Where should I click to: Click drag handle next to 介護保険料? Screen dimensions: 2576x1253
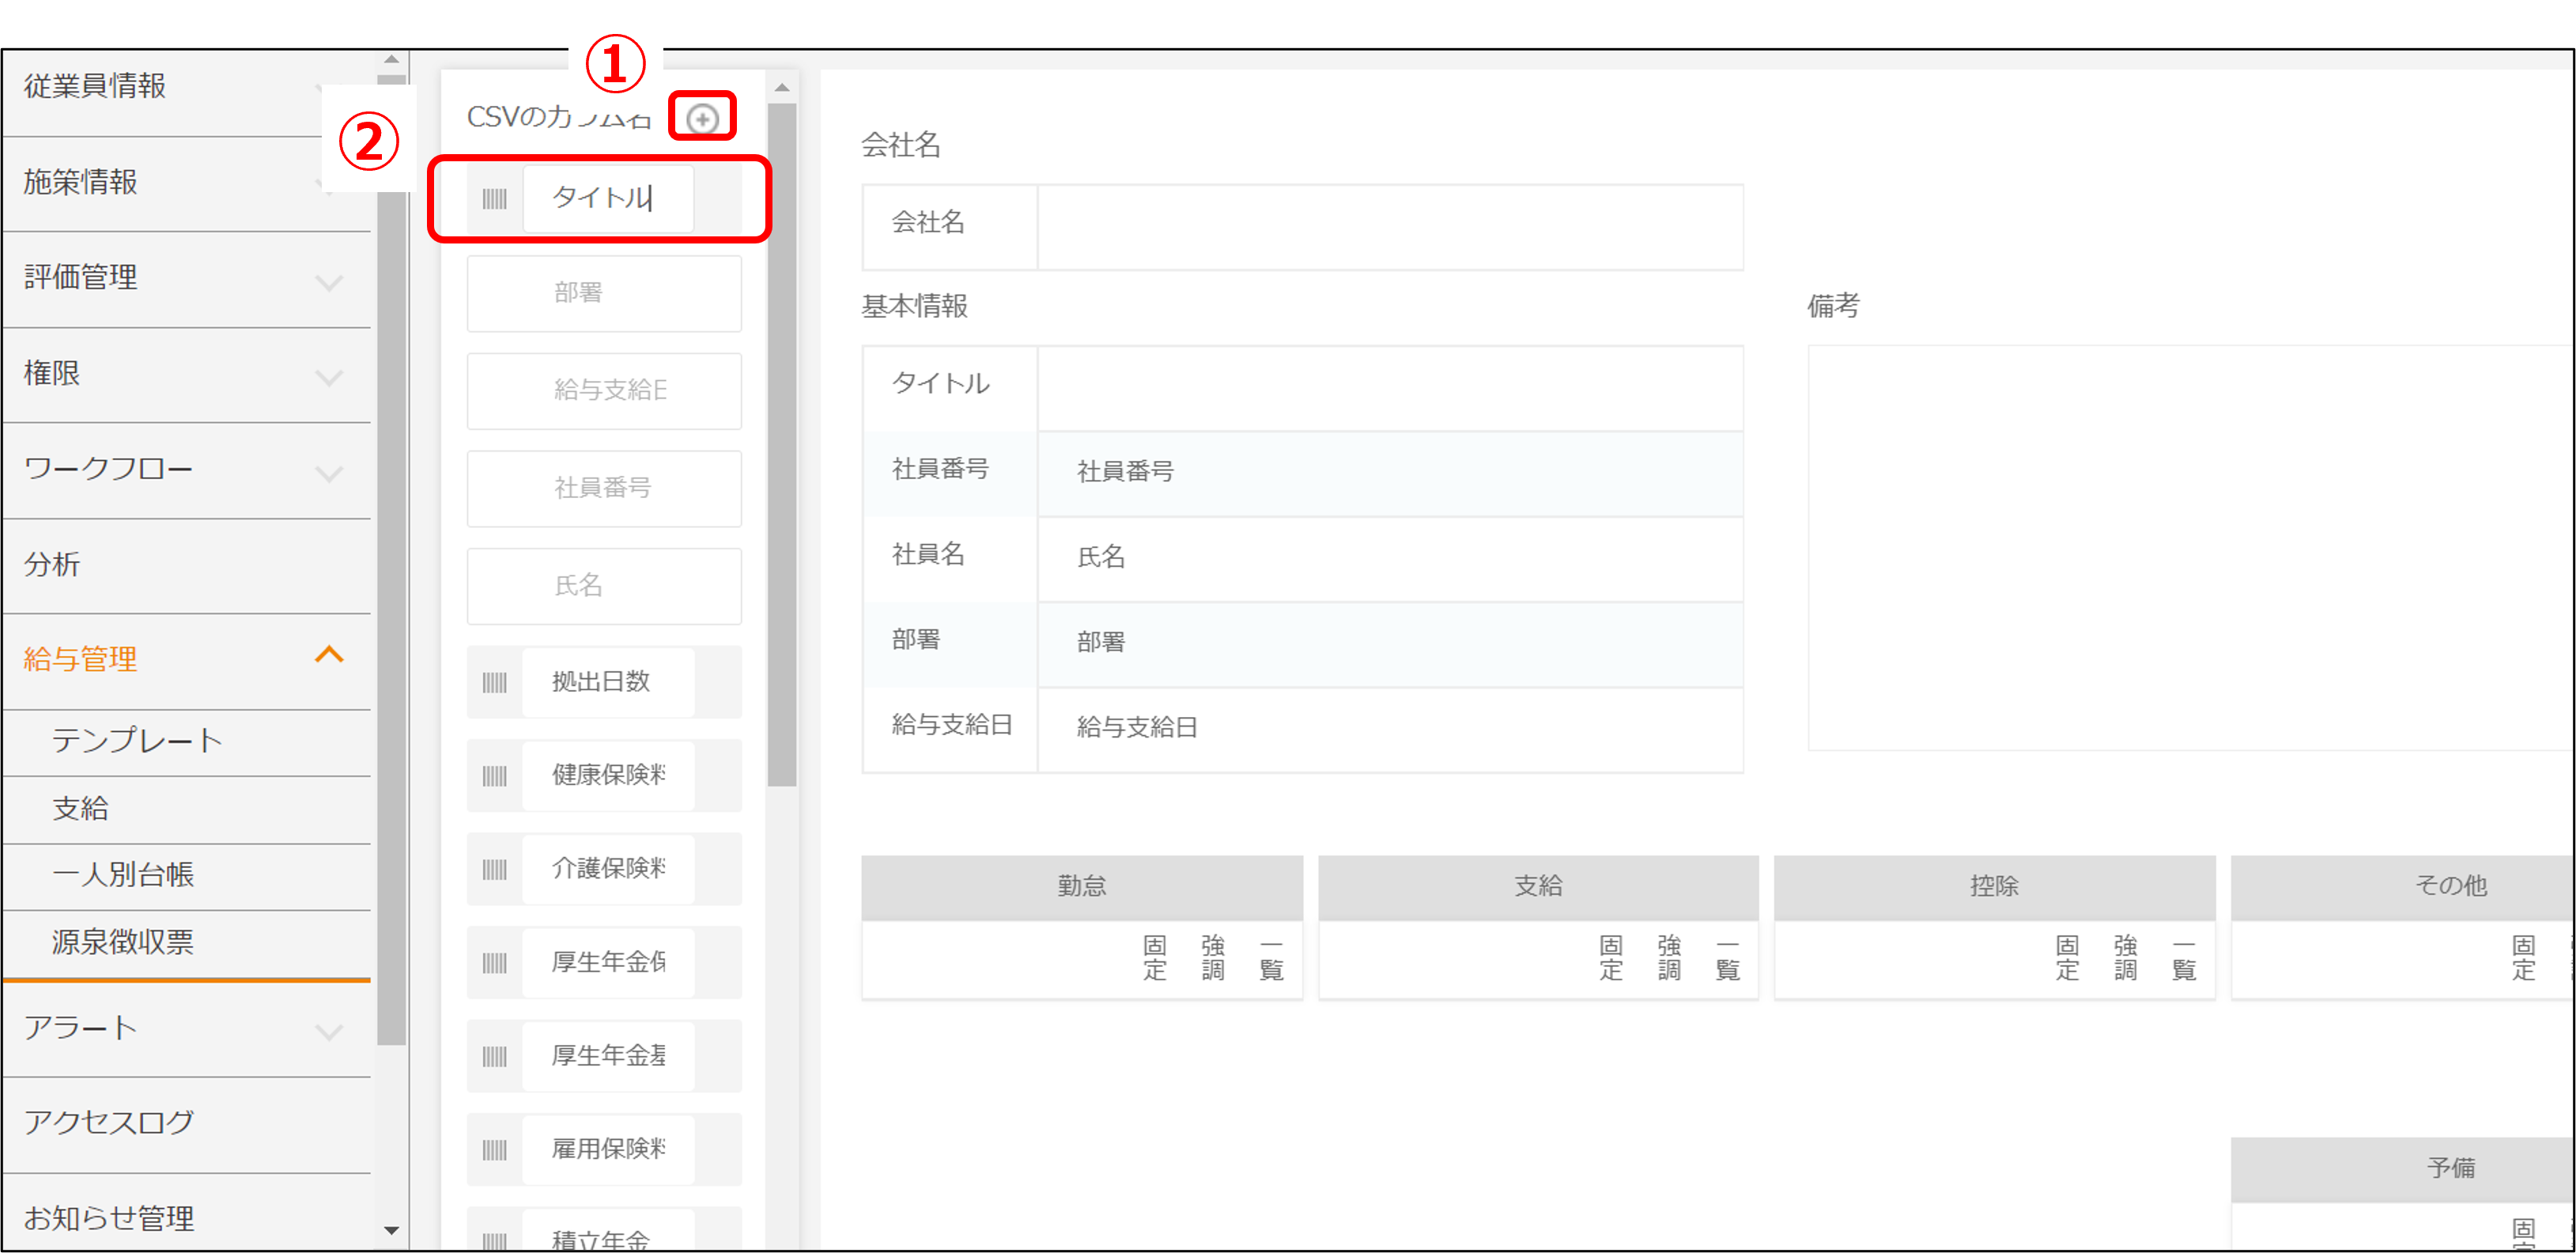click(x=494, y=869)
